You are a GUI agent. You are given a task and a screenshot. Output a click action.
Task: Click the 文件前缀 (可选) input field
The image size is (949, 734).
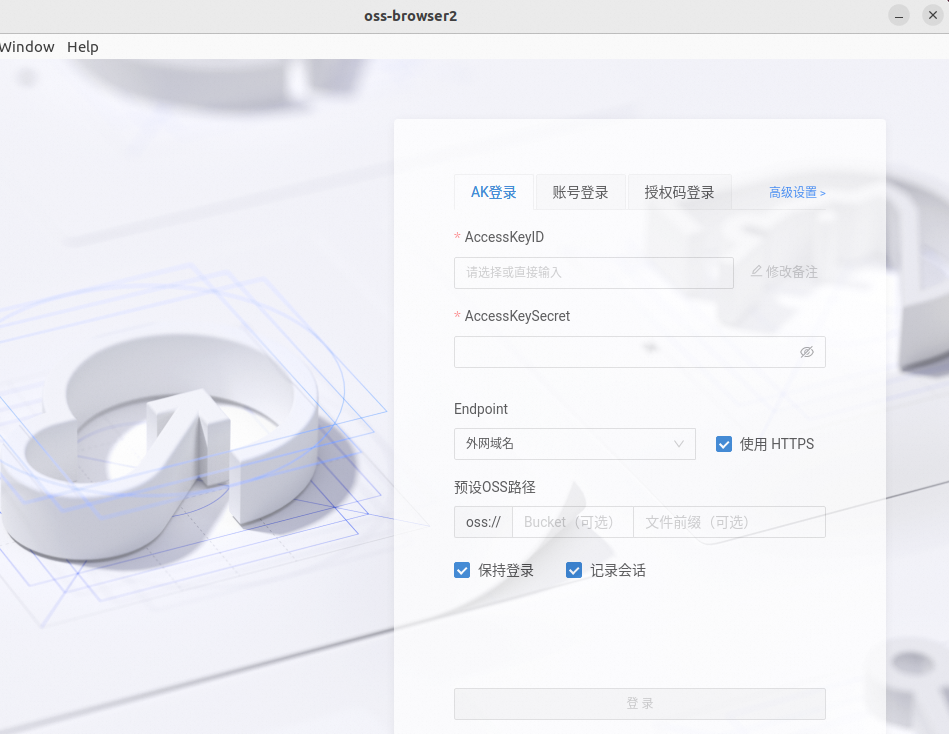click(x=729, y=522)
